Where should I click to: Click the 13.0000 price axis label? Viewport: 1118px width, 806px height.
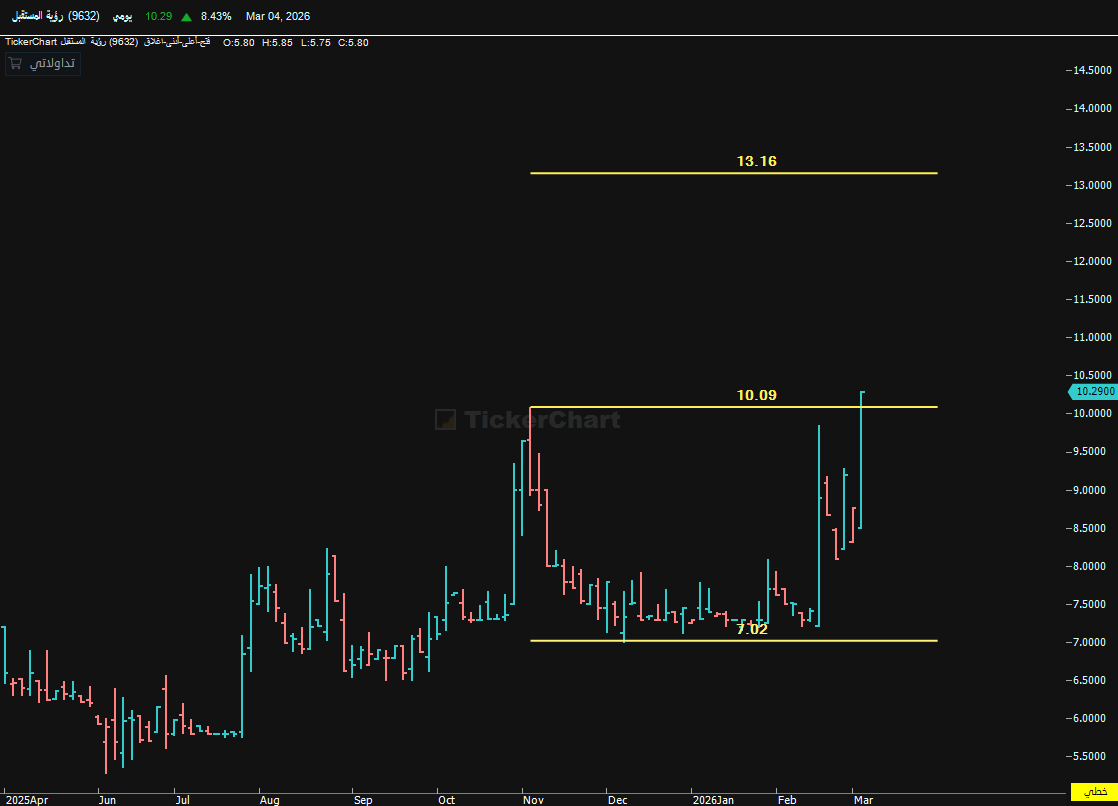[1092, 185]
